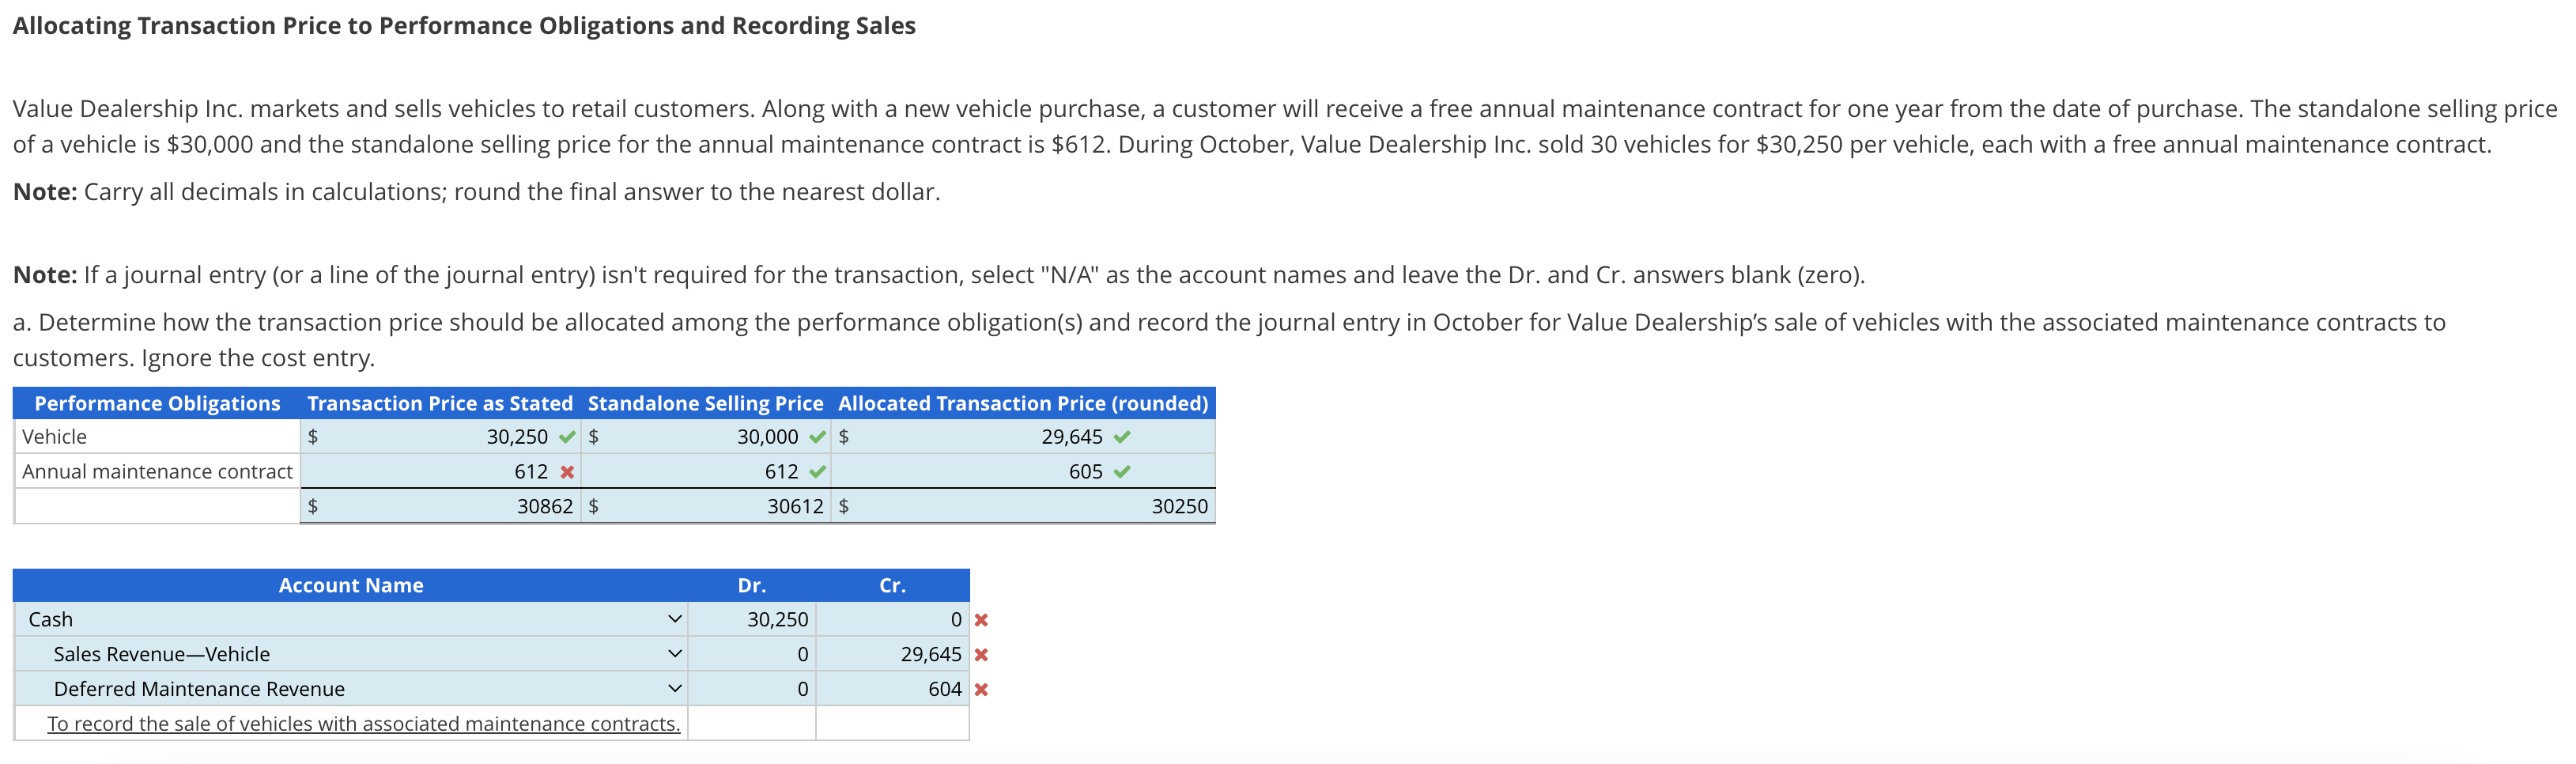Viewport: 2576px width, 764px height.
Task: Click the red X next to 29,645 credit amount
Action: [980, 654]
